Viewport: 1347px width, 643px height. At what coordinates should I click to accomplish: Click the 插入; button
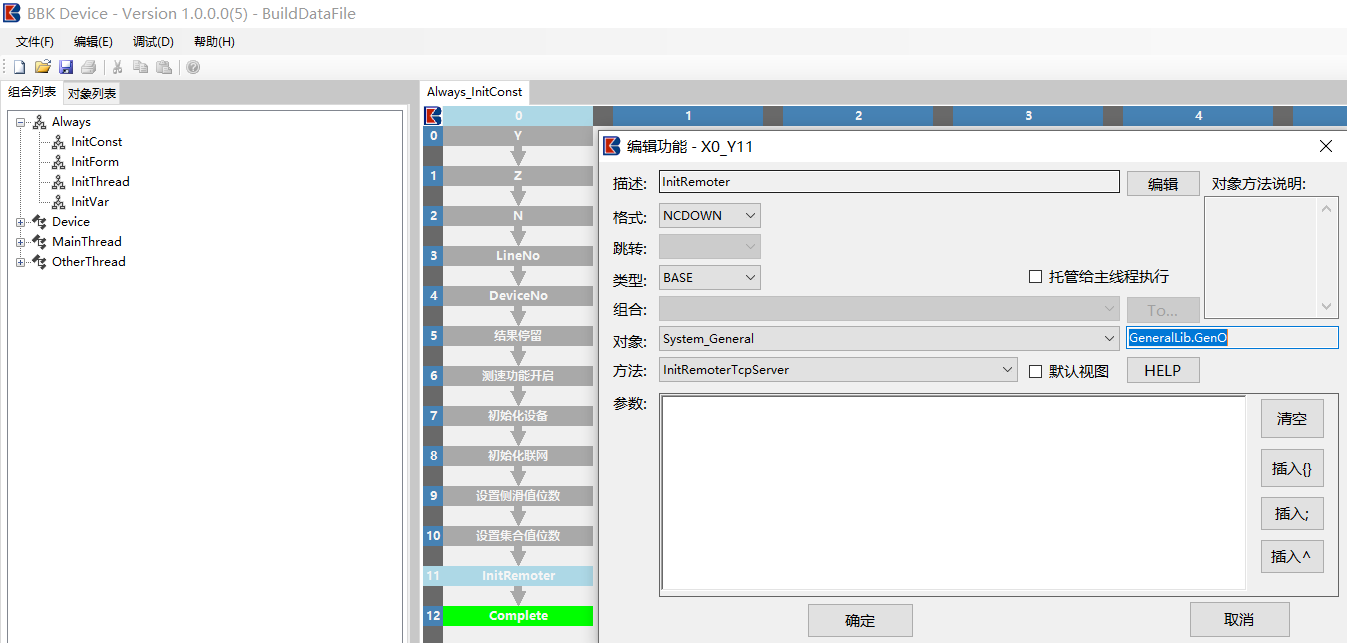[x=1292, y=514]
